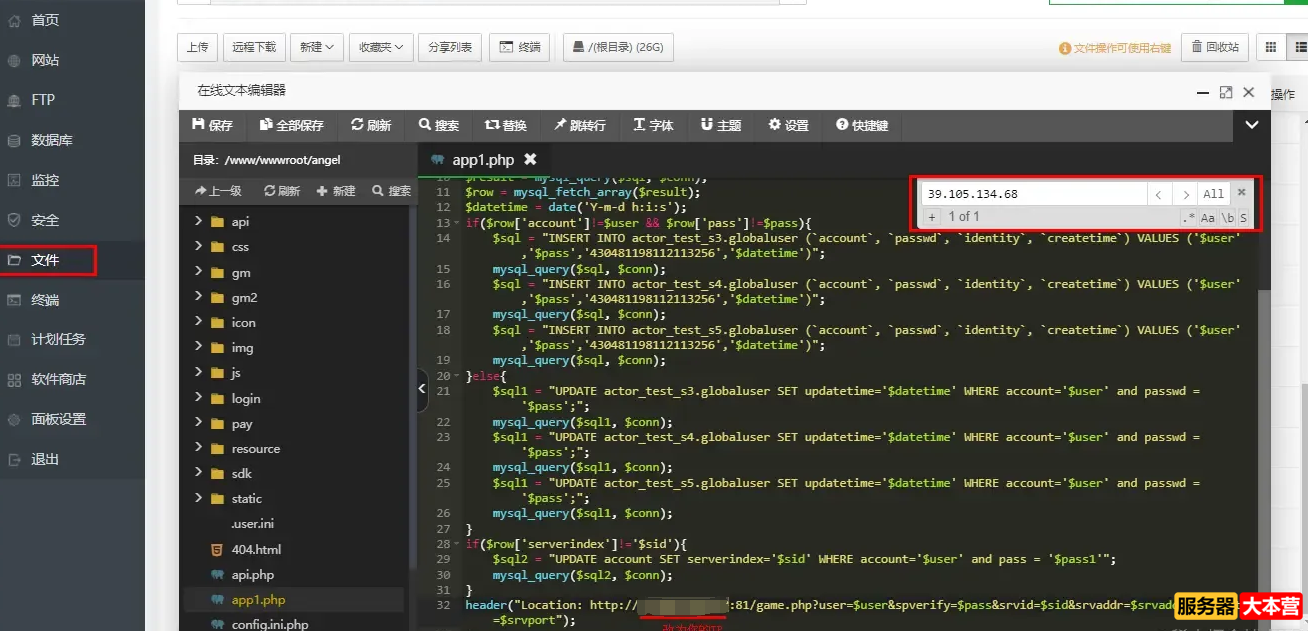Open 首页 in the left sidebar
This screenshot has height=631, width=1308.
click(x=45, y=20)
